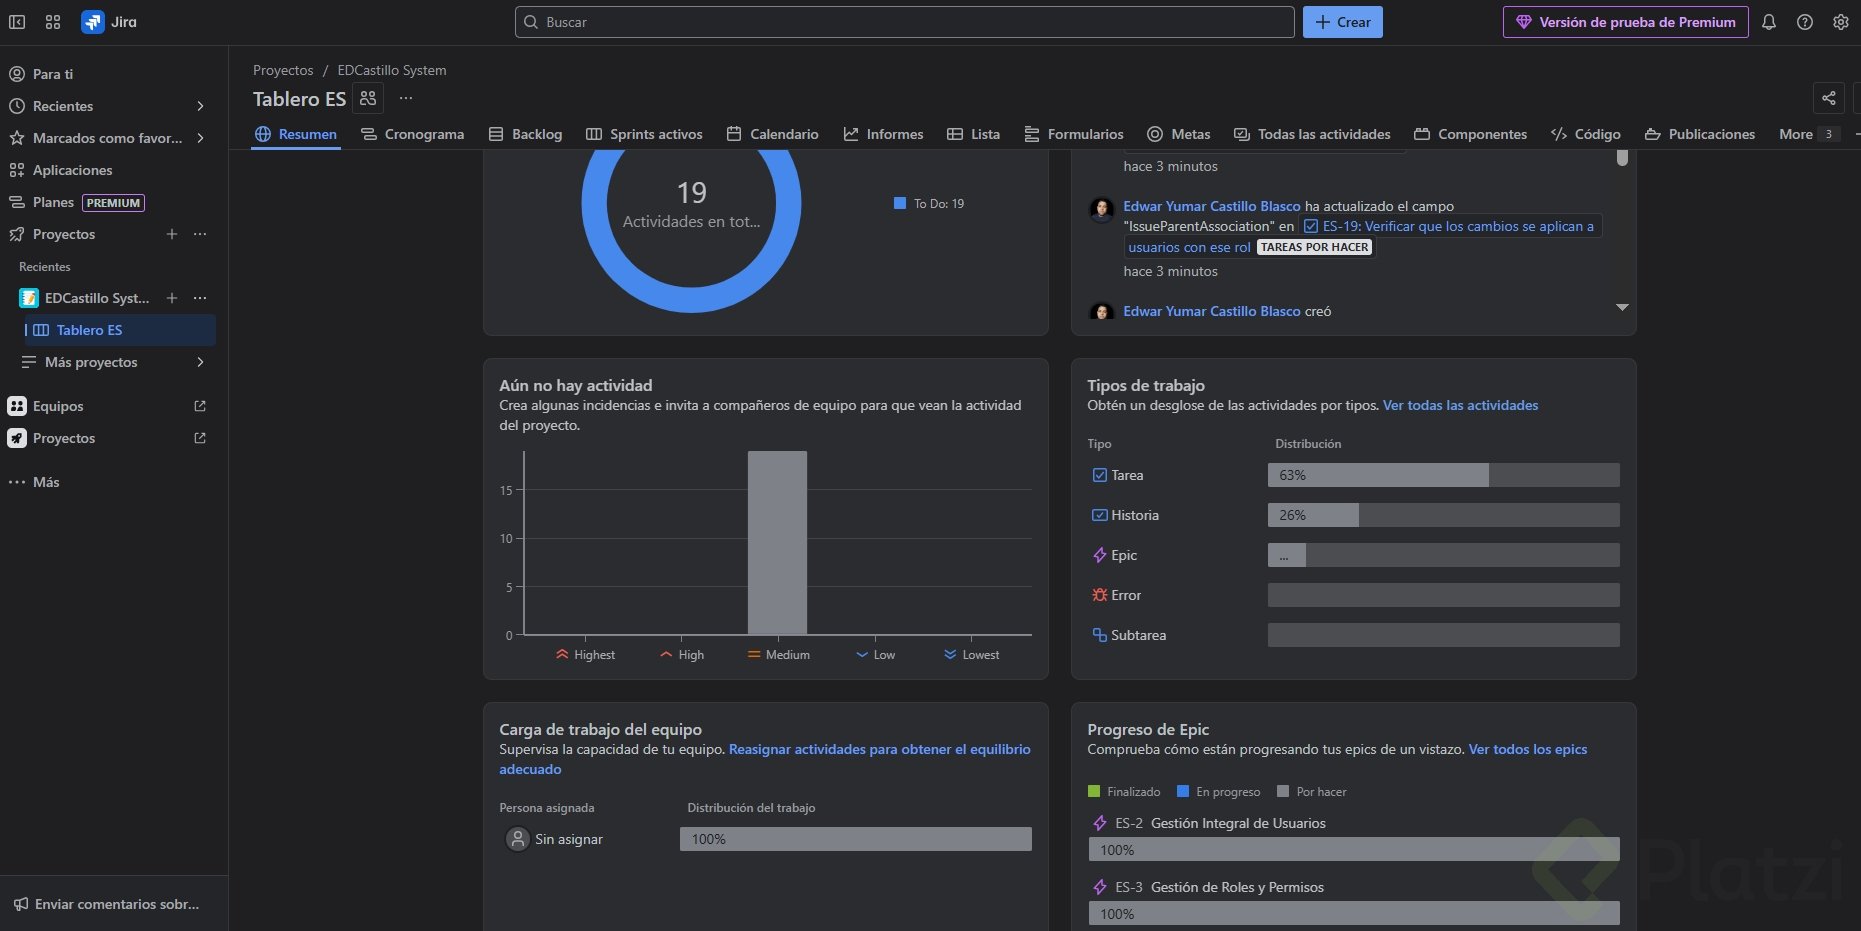Click the Medium priority bar in chart
1861x931 pixels.
(777, 543)
